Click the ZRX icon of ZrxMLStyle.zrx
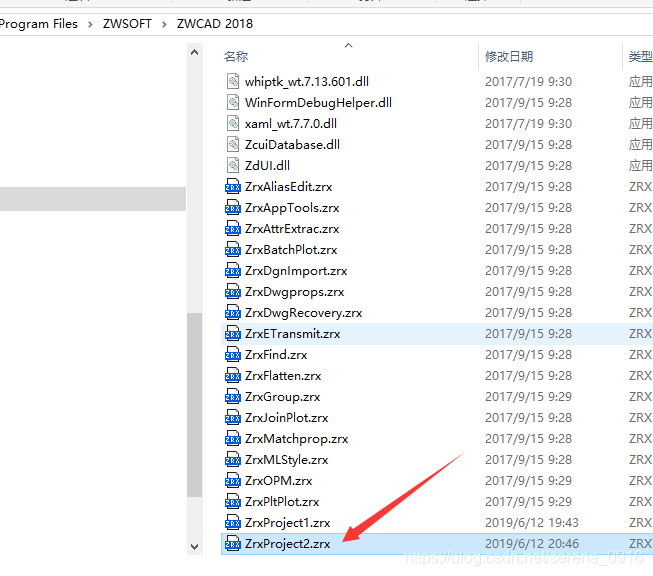The image size is (653, 576). click(x=233, y=459)
